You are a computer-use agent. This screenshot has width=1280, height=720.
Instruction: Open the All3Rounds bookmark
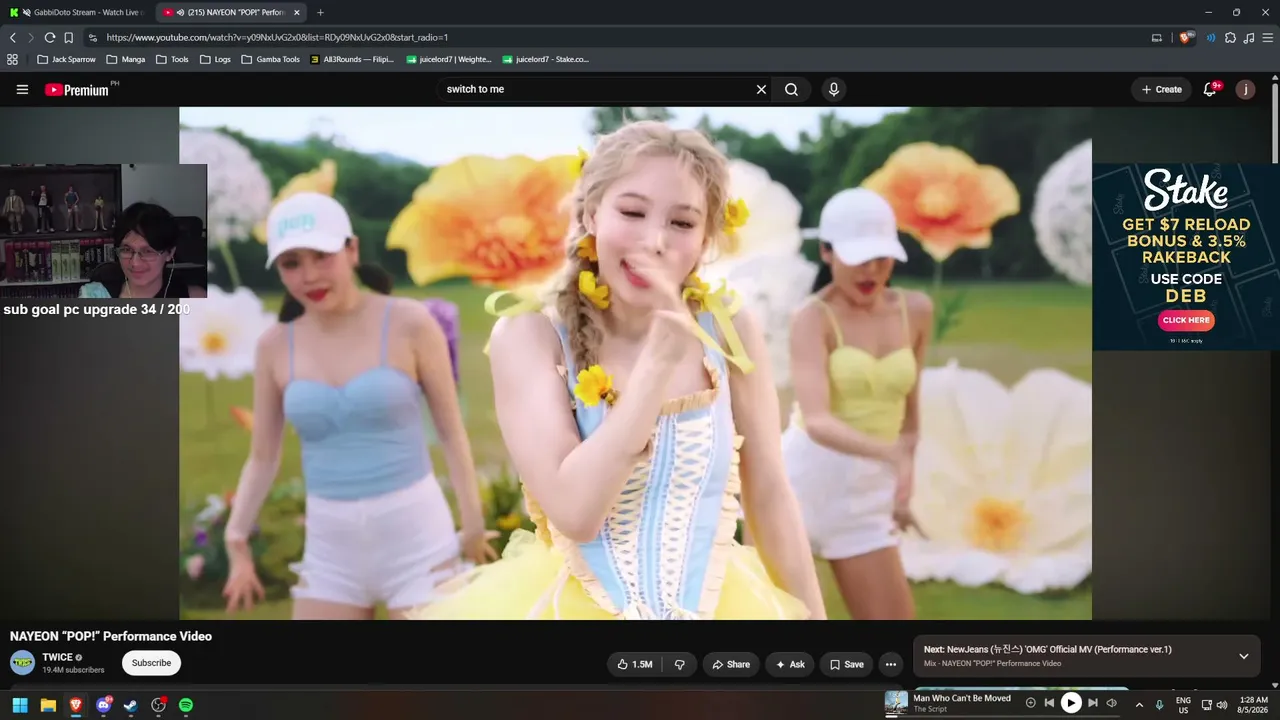[352, 59]
